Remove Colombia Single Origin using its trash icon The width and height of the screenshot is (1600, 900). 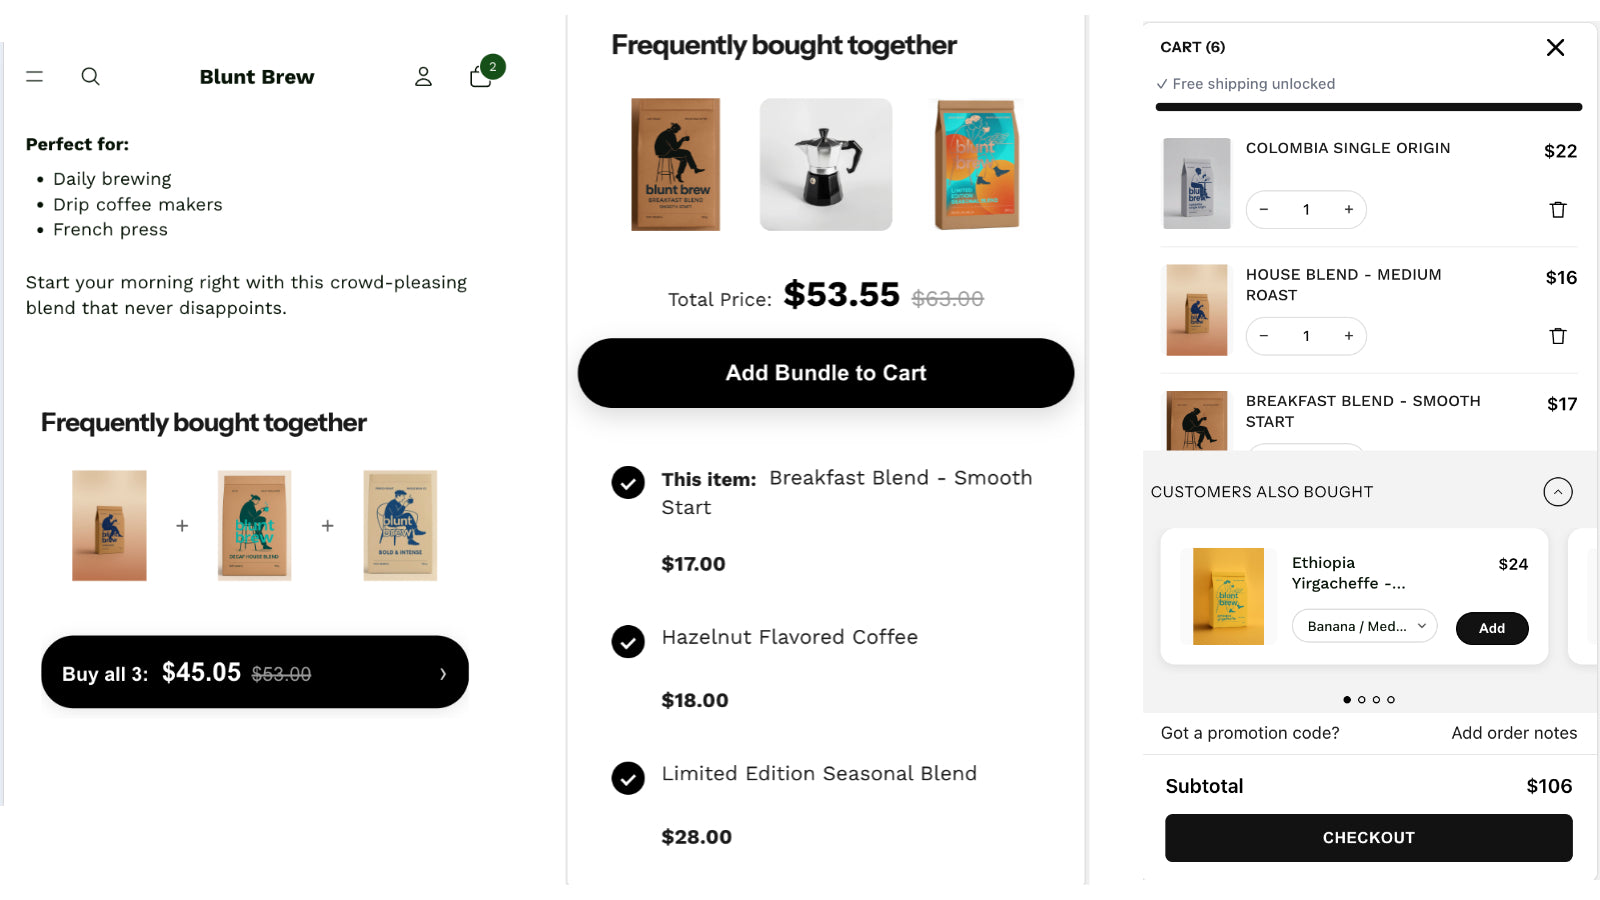[x=1558, y=209]
